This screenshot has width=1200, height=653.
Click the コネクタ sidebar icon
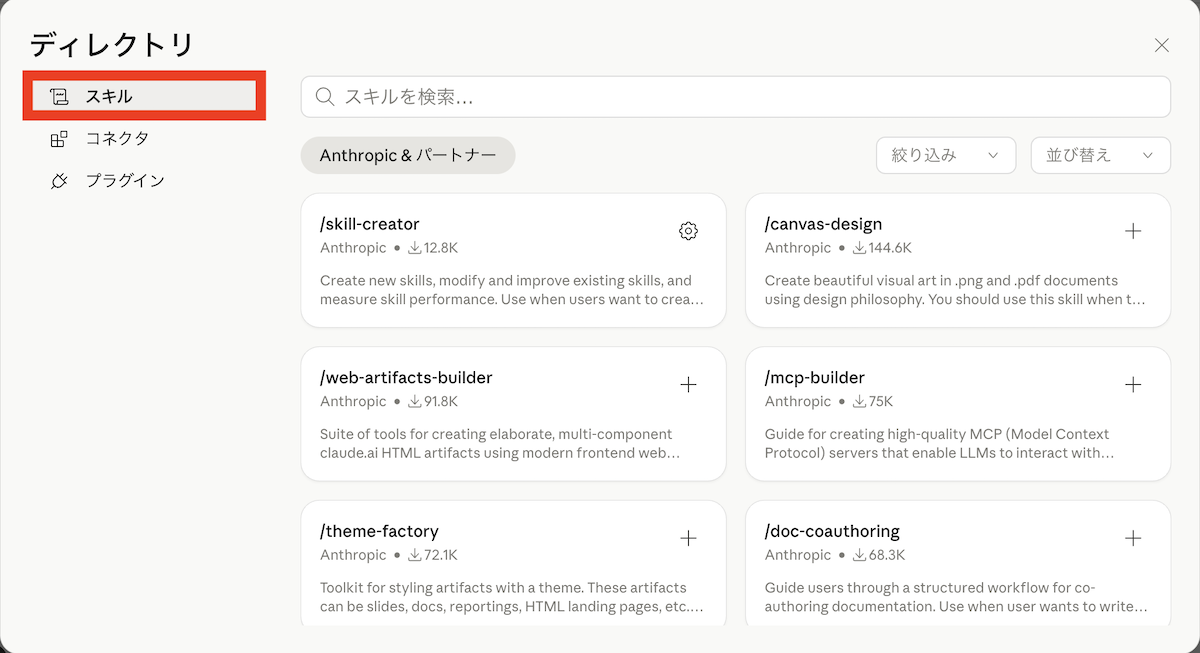point(59,139)
